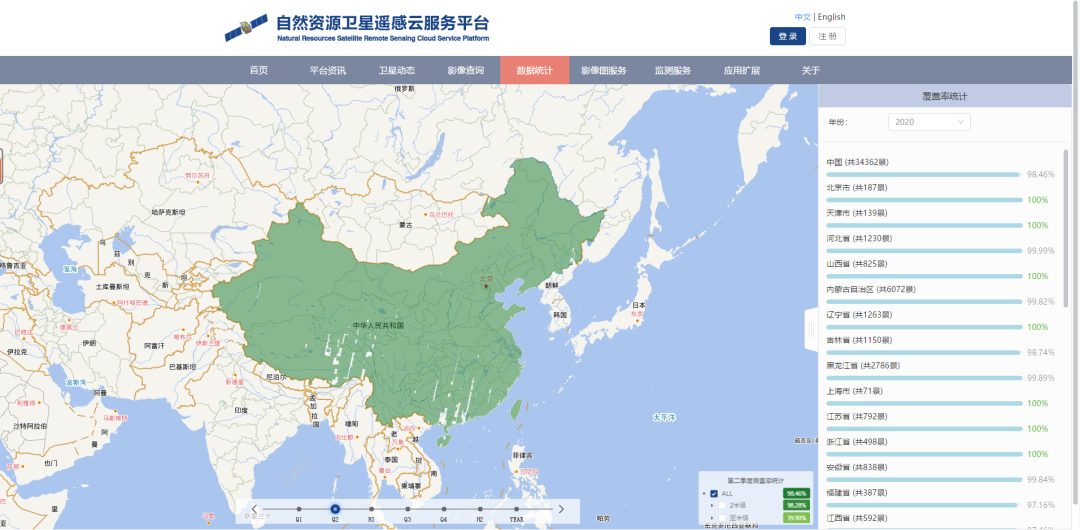
Task: Click the Beijing star marker on the map
Action: point(486,285)
